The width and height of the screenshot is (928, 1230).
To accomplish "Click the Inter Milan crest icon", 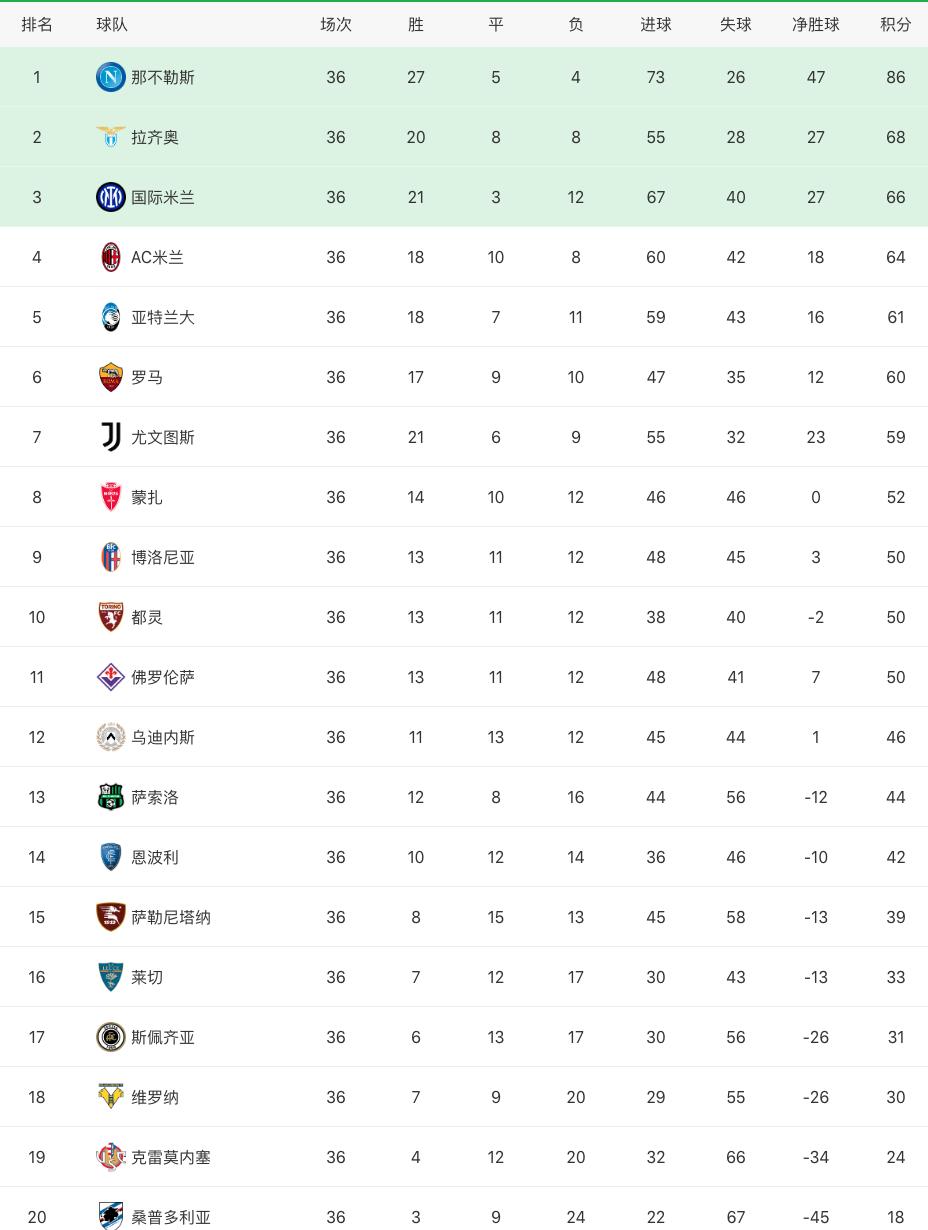I will pos(110,197).
